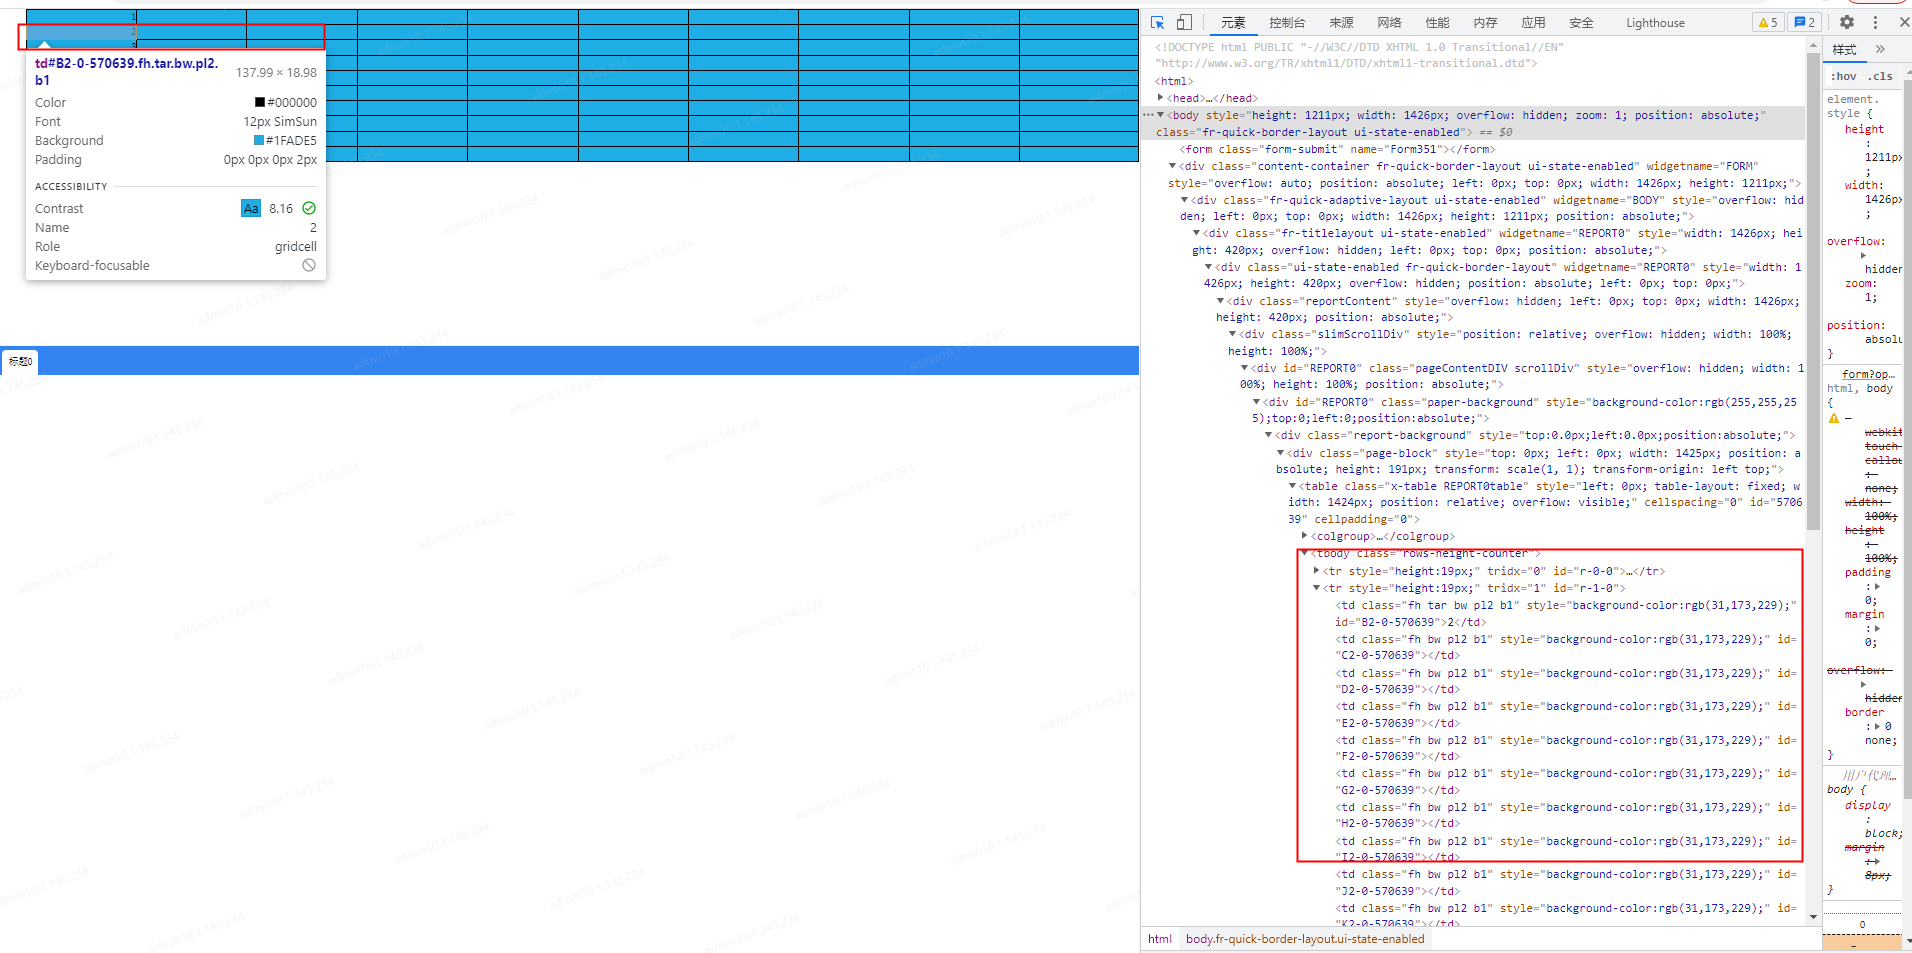
Task: Switch to the 应用 tab
Action: (x=1533, y=23)
